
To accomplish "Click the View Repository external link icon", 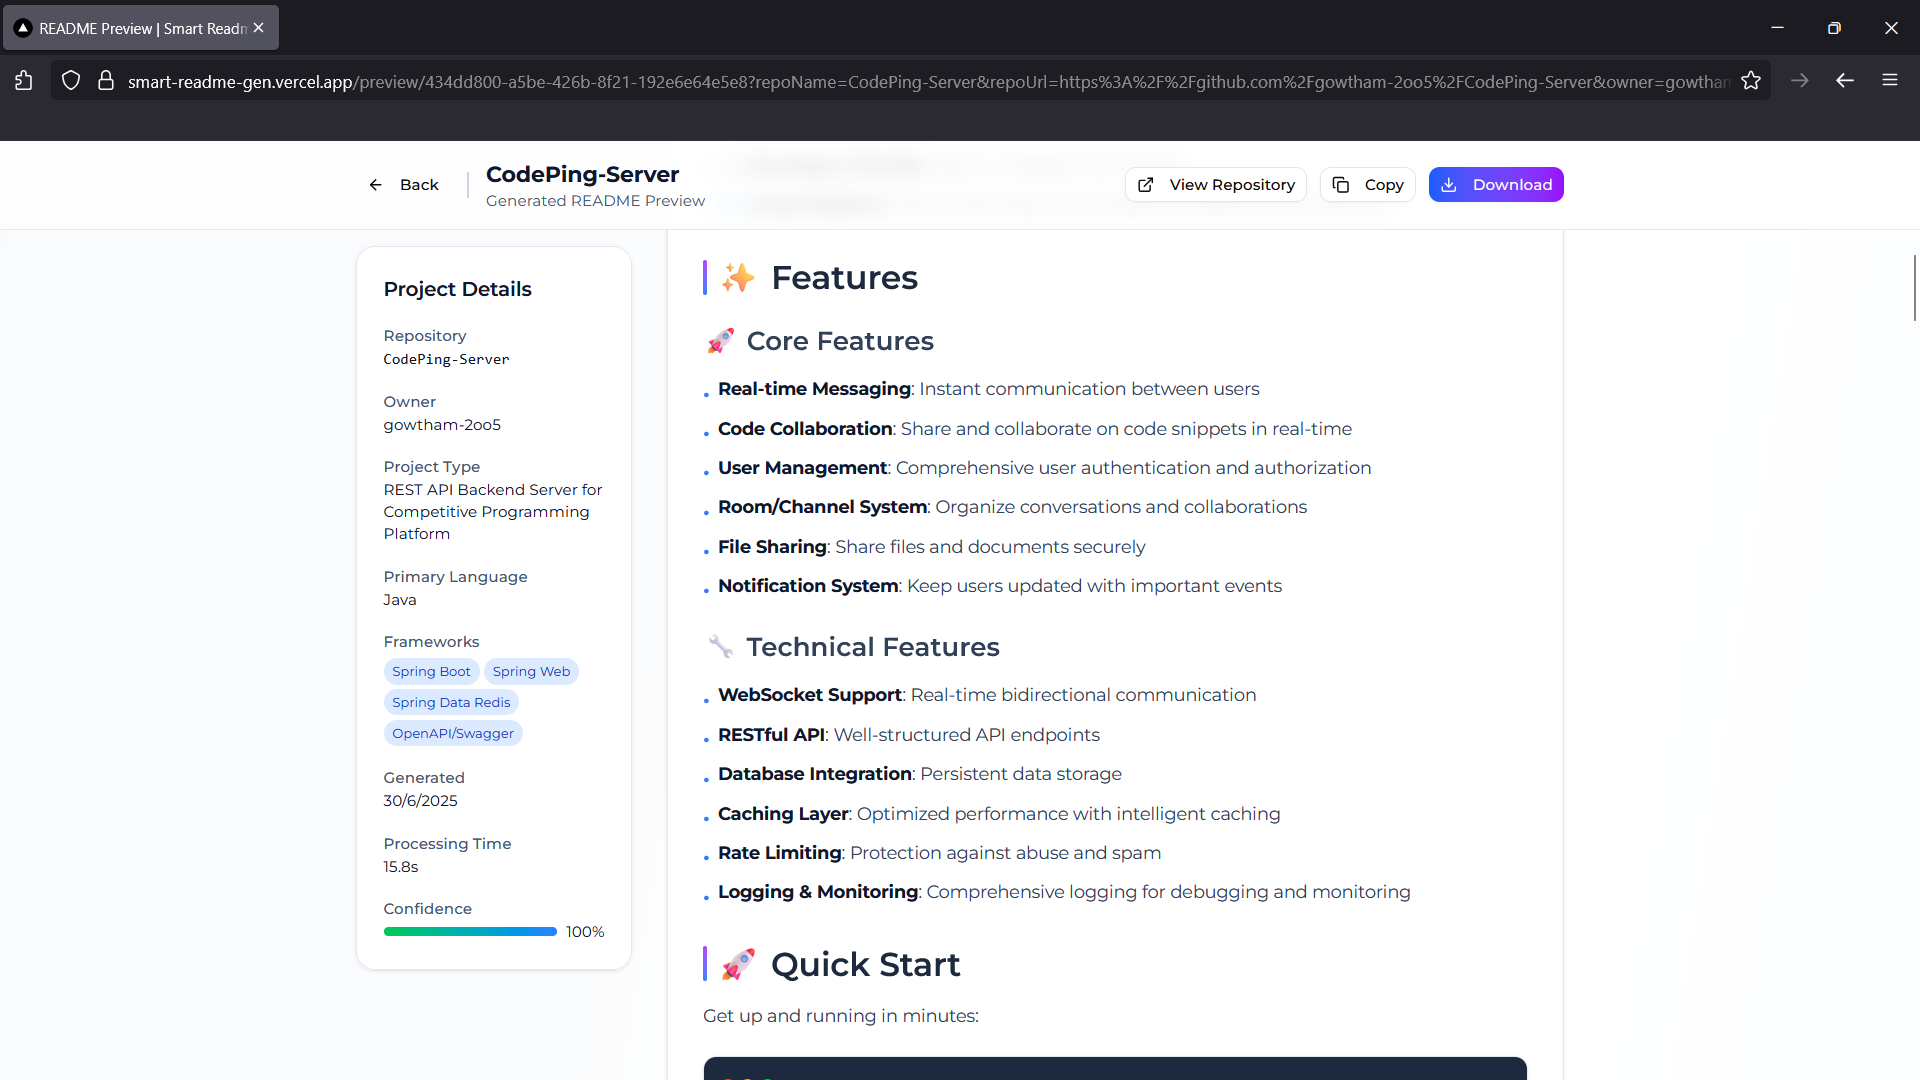I will click(1146, 185).
